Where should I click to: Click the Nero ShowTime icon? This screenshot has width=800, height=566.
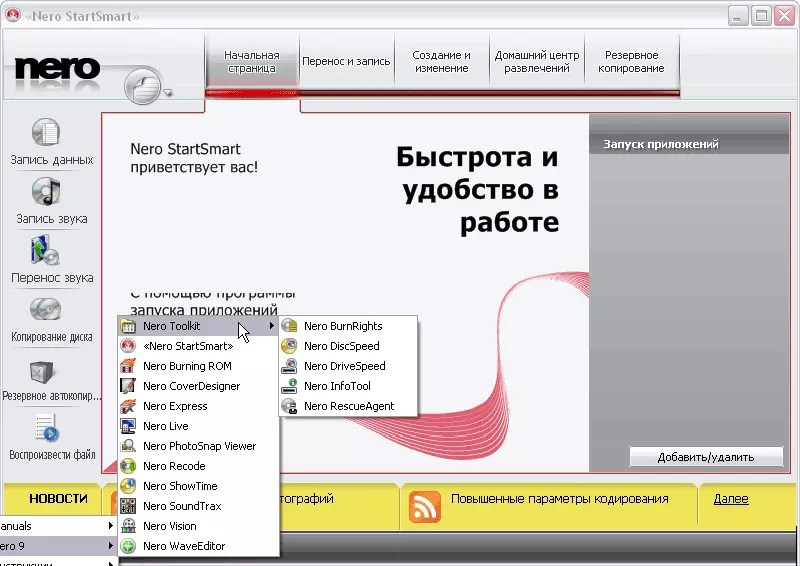[128, 486]
